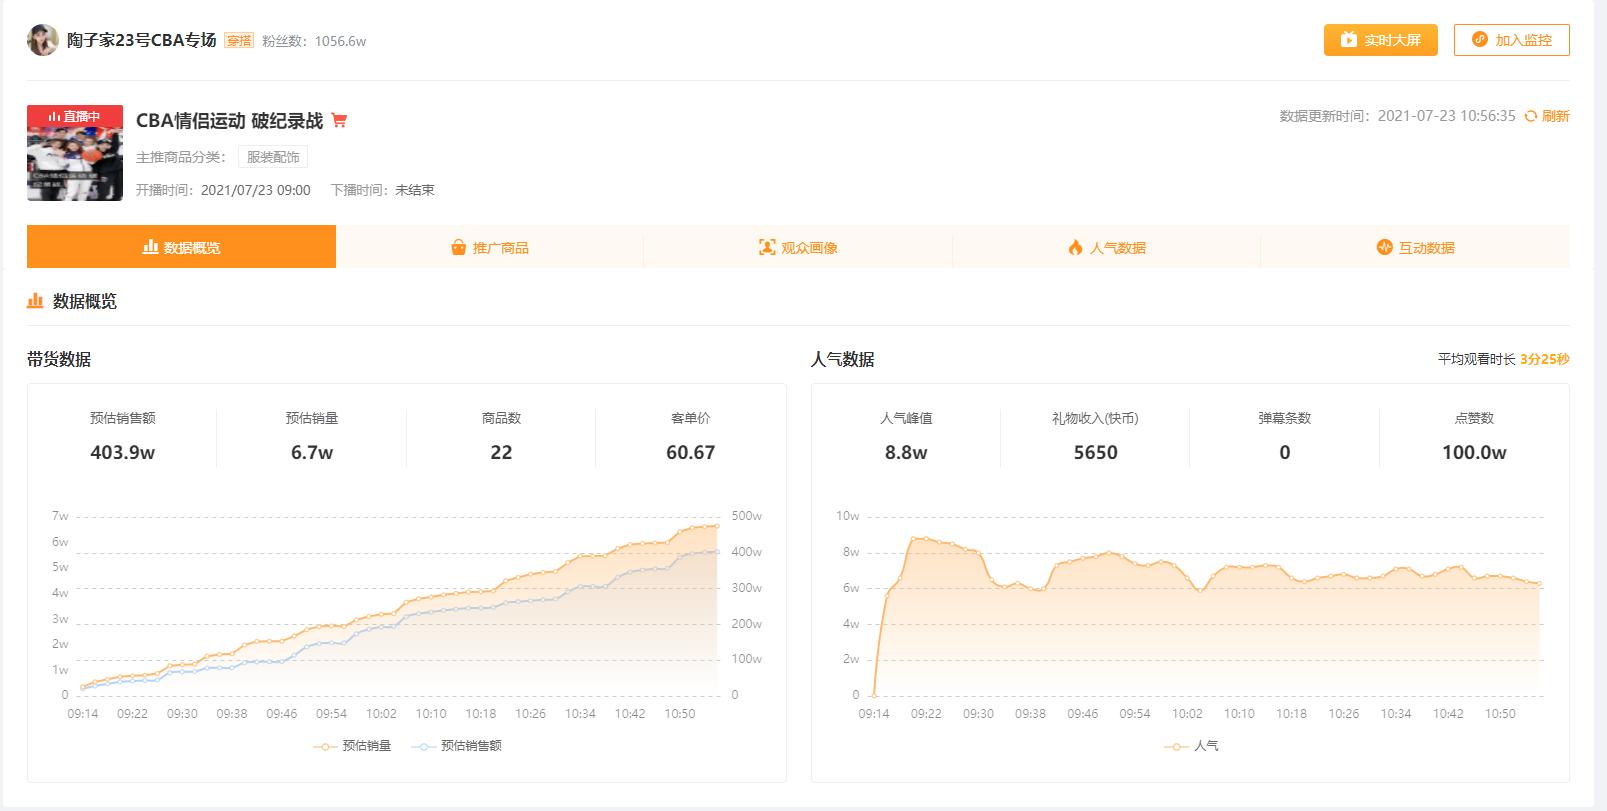This screenshot has width=1607, height=811.
Task: Click the 加入监控 button
Action: [1511, 40]
